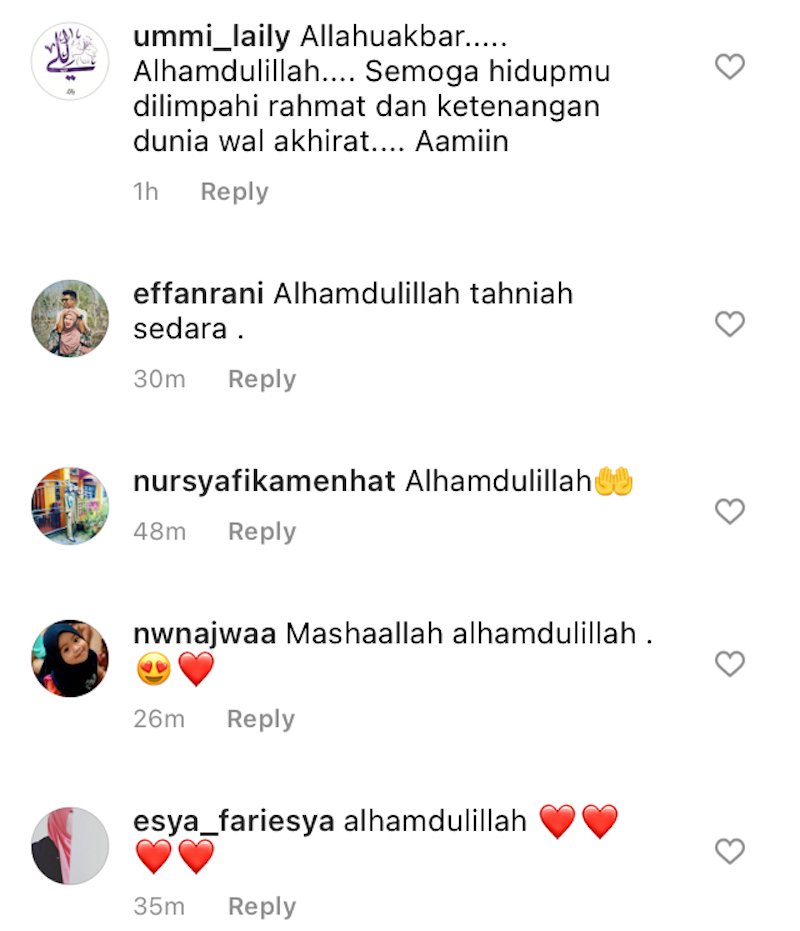Open effanrani's profile avatar
The height and width of the screenshot is (931, 800).
click(x=70, y=318)
